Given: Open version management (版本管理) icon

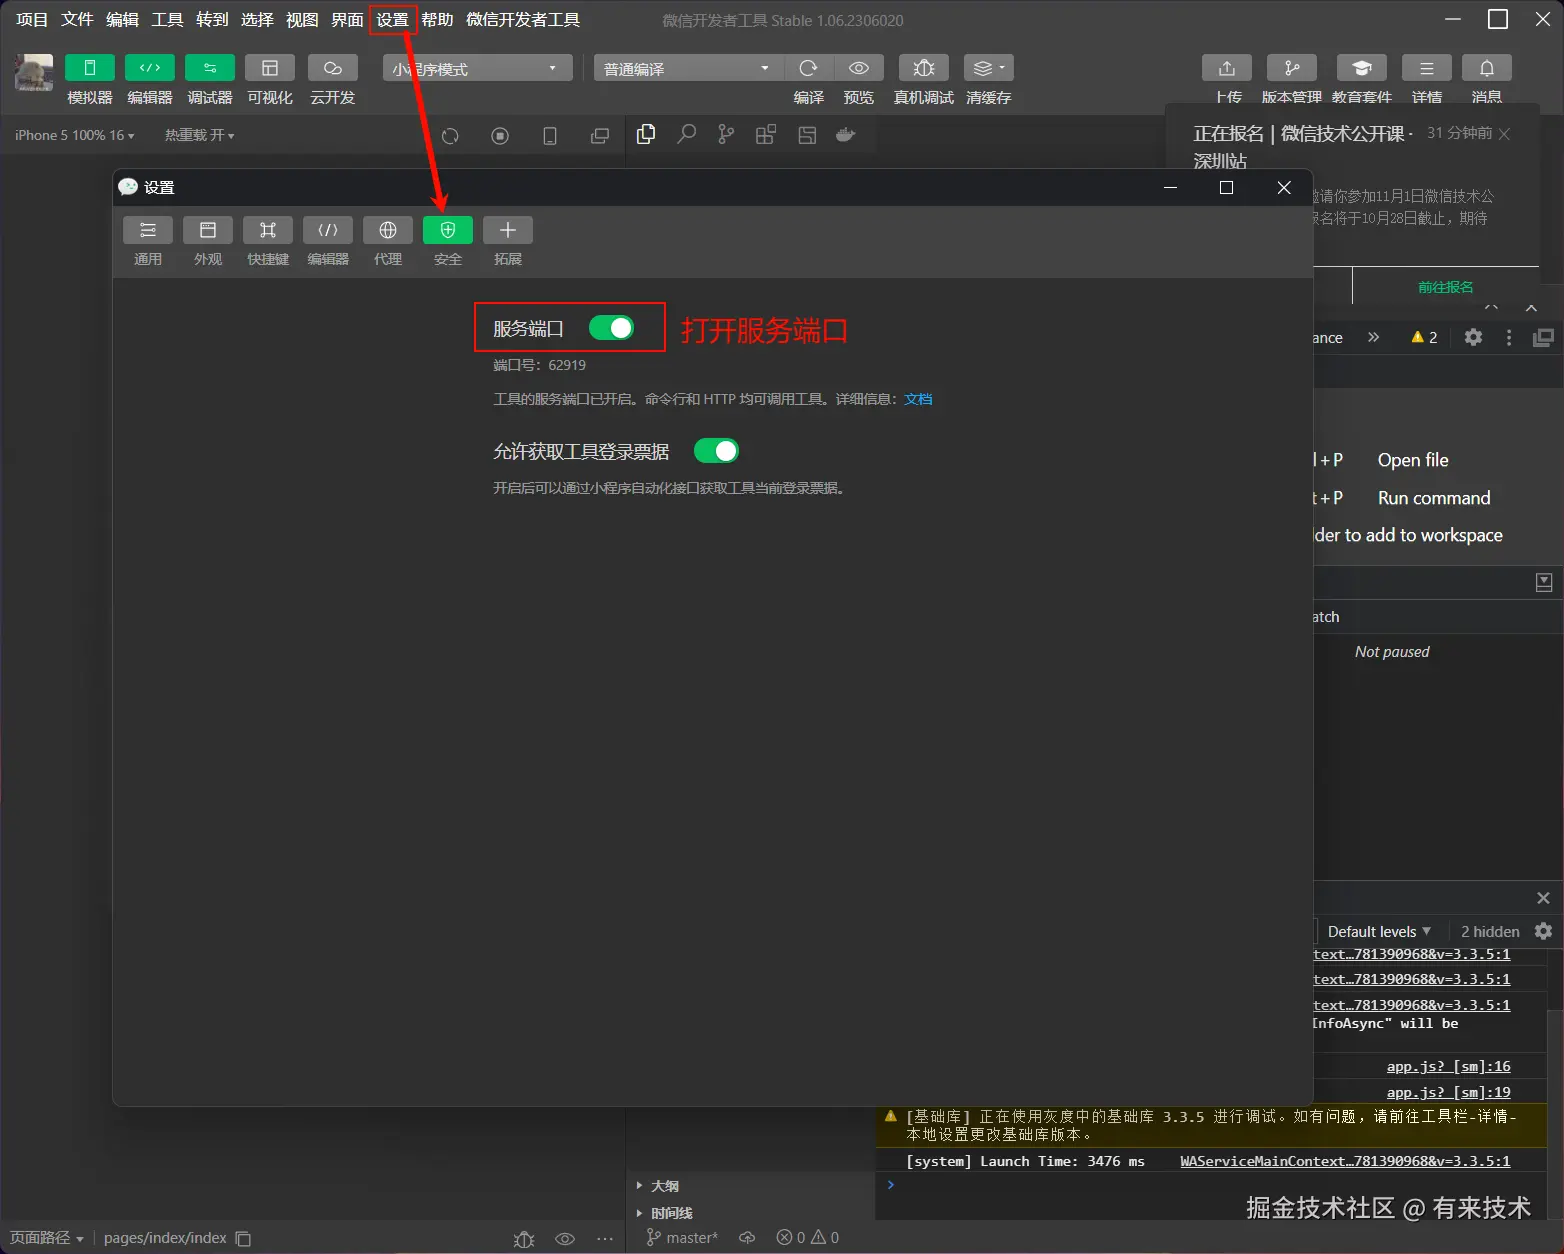Looking at the screenshot, I should tap(1292, 67).
